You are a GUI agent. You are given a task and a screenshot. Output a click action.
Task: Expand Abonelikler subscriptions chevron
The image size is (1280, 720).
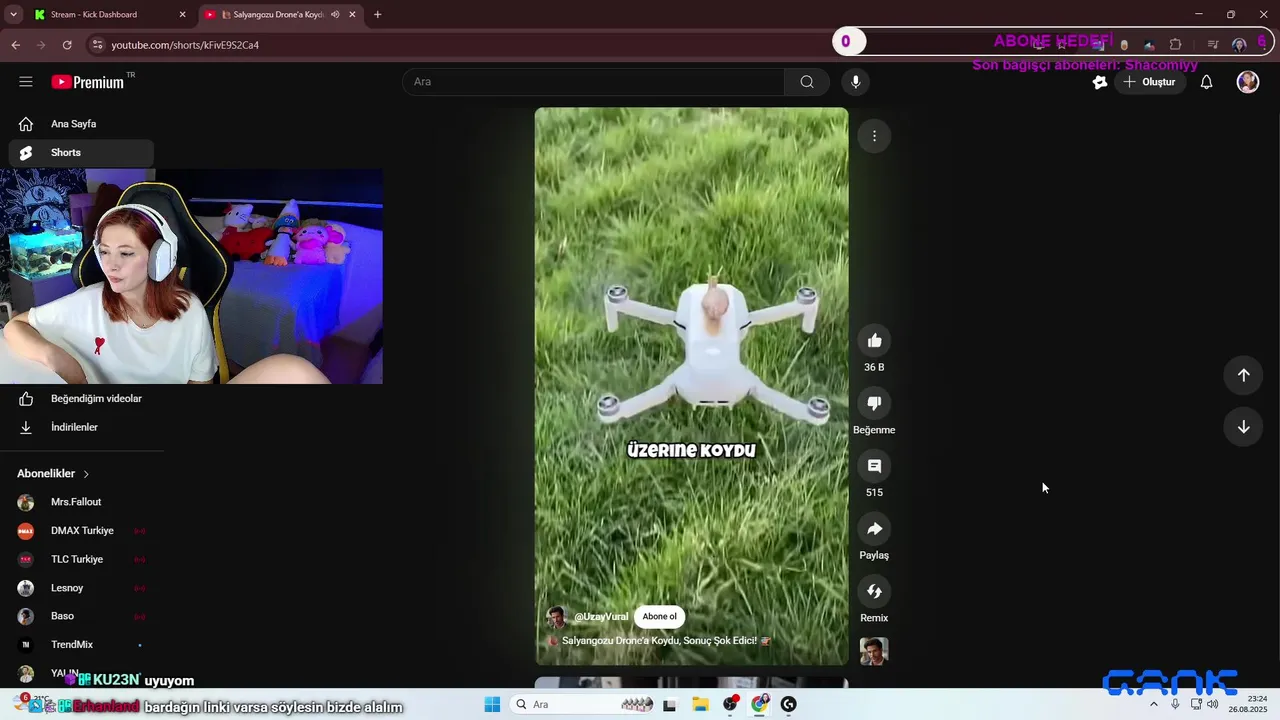coord(86,474)
